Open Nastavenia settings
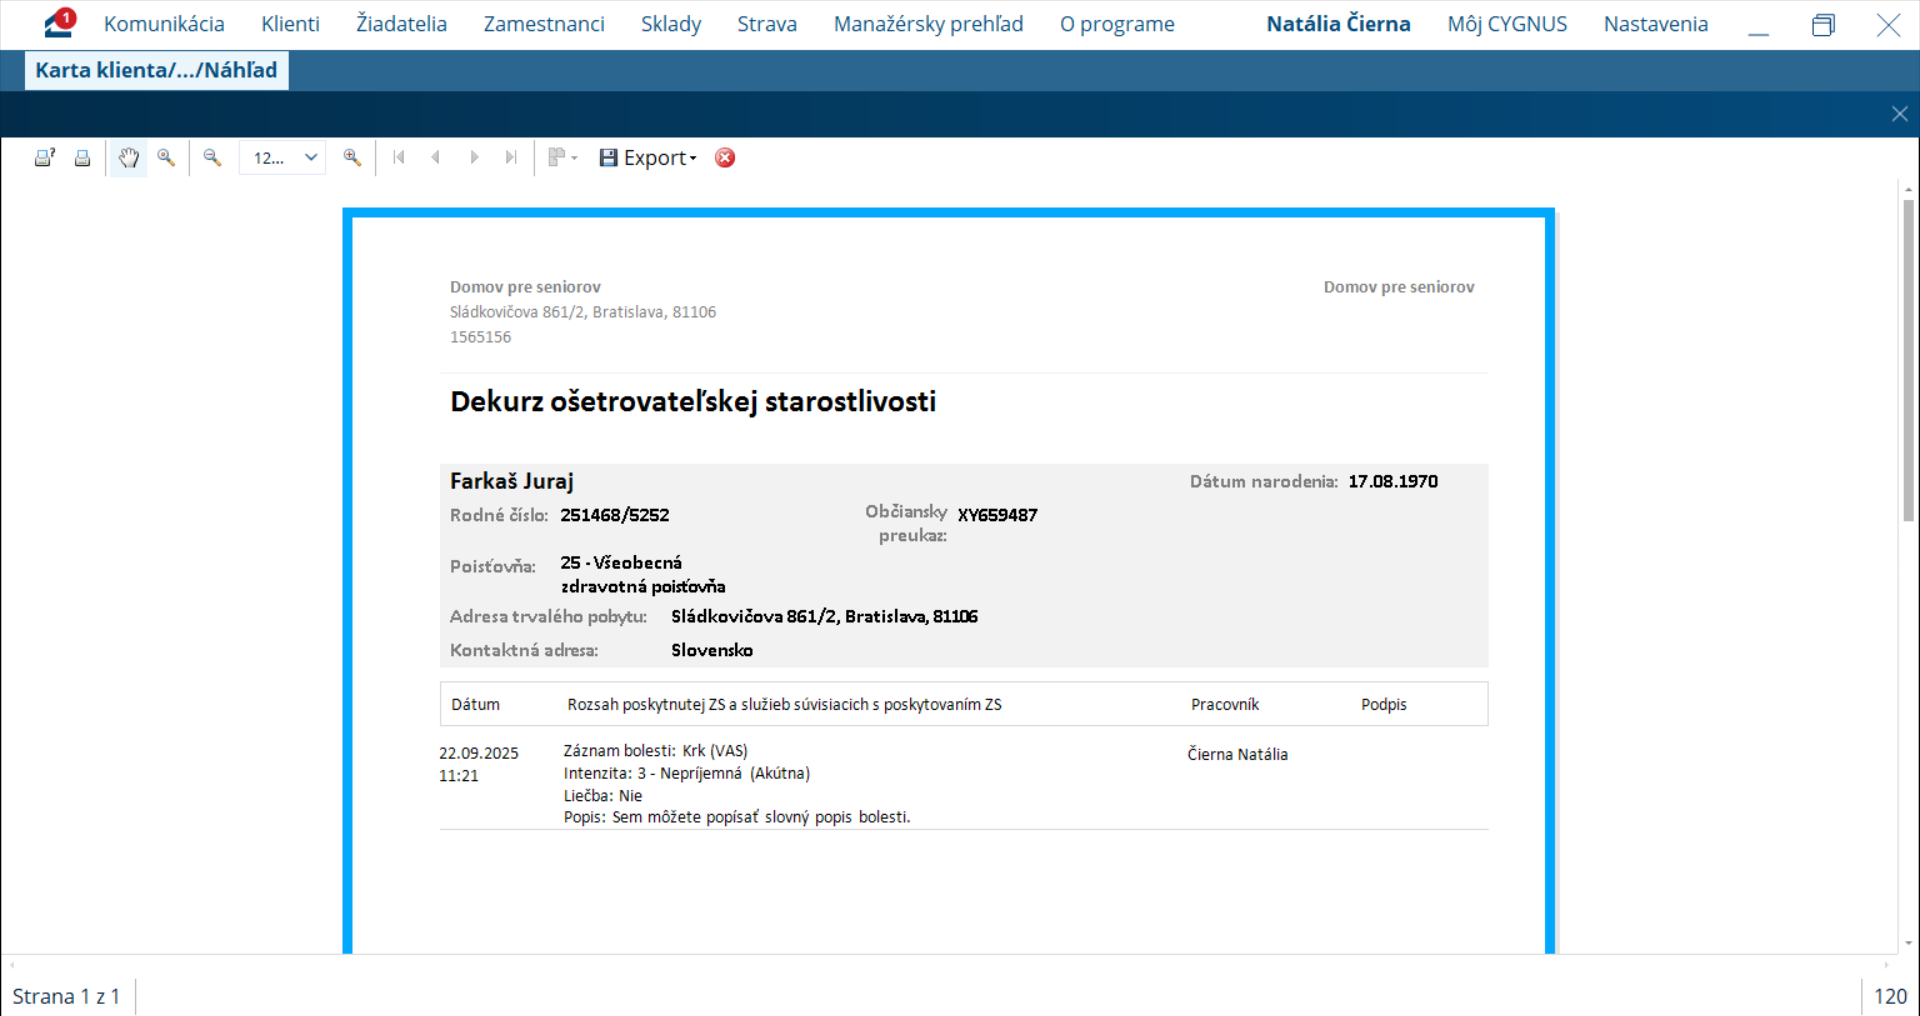The width and height of the screenshot is (1920, 1016). pyautogui.click(x=1656, y=24)
